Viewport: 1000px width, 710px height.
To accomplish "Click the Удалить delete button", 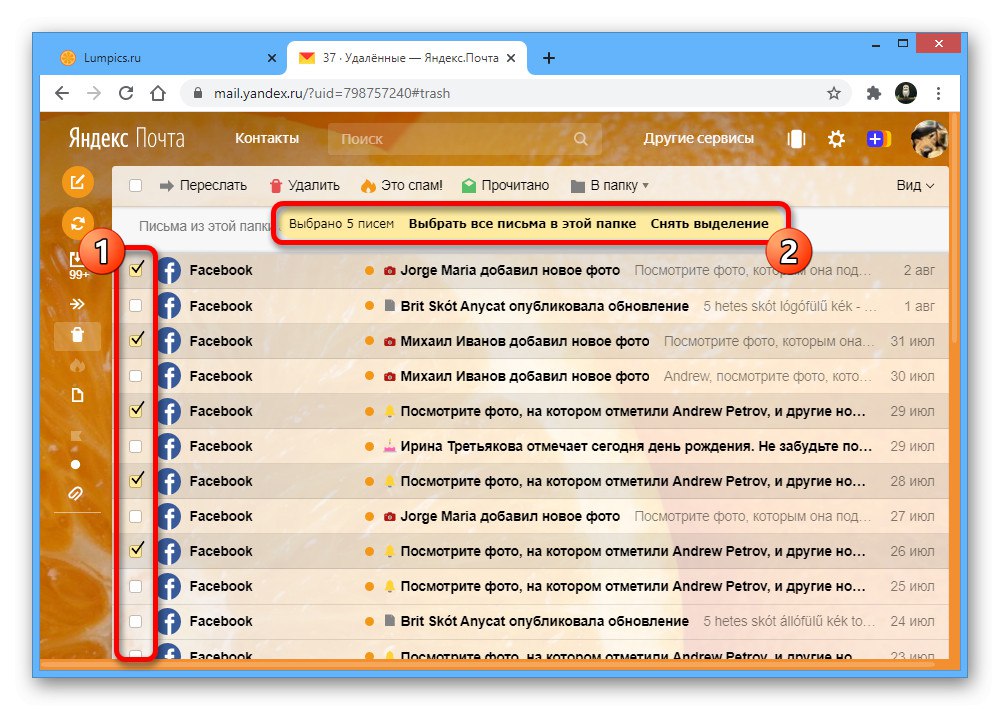I will point(304,186).
